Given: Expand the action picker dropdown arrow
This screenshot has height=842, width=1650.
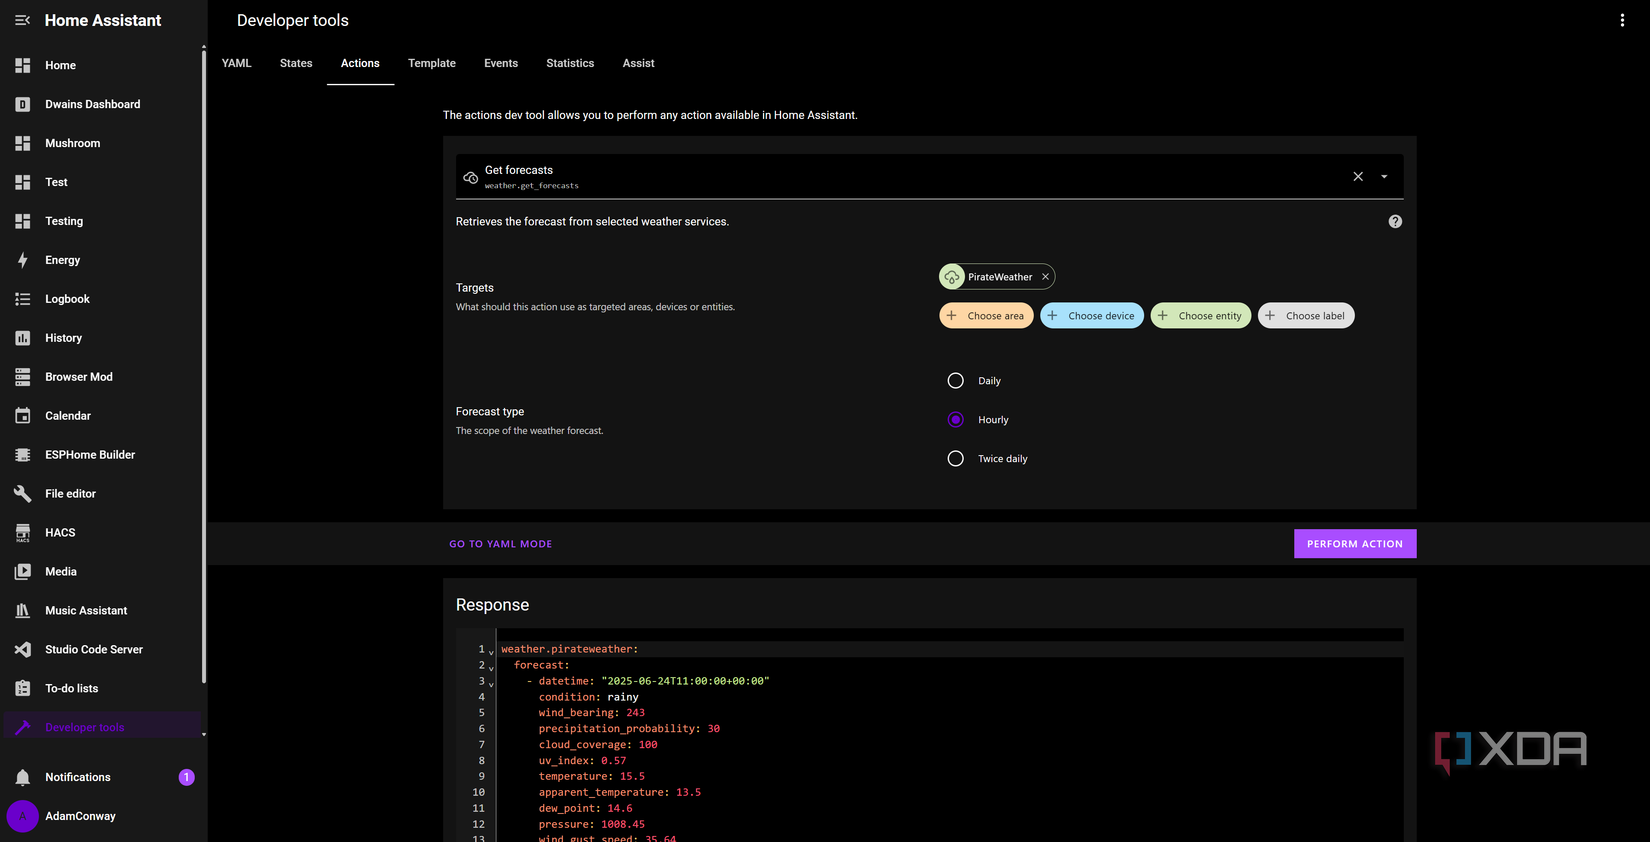Looking at the screenshot, I should click(1384, 177).
